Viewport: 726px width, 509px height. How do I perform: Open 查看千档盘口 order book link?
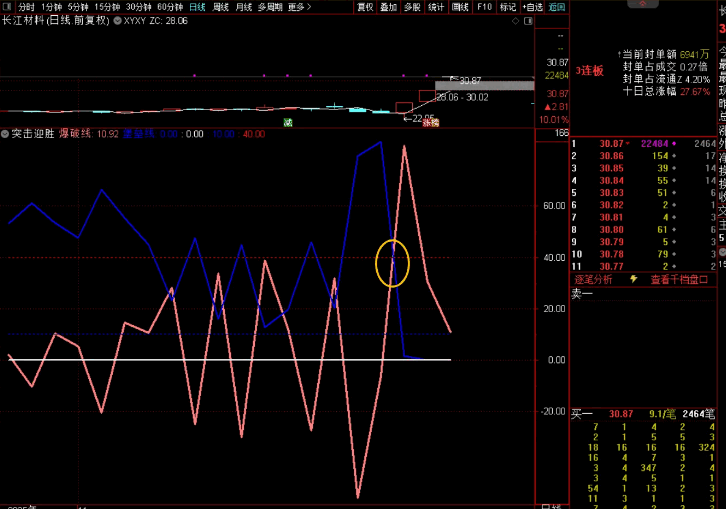[x=680, y=279]
